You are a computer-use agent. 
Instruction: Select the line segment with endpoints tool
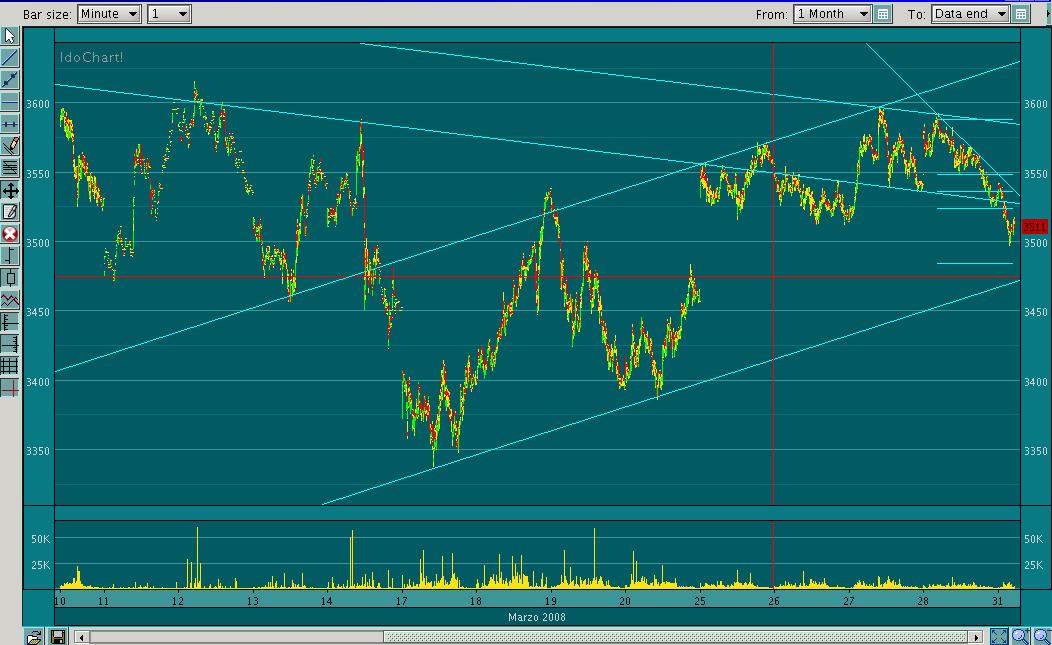point(10,80)
